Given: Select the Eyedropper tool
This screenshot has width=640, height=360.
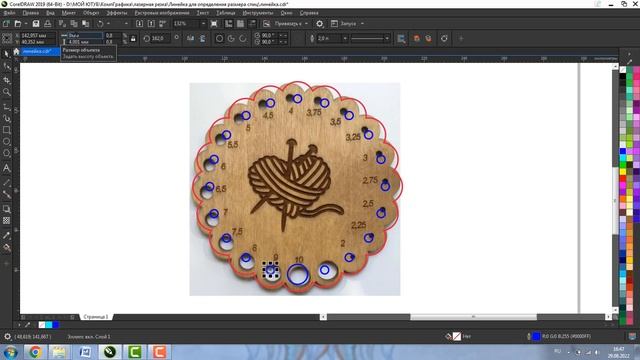Looking at the screenshot, I should [7, 235].
